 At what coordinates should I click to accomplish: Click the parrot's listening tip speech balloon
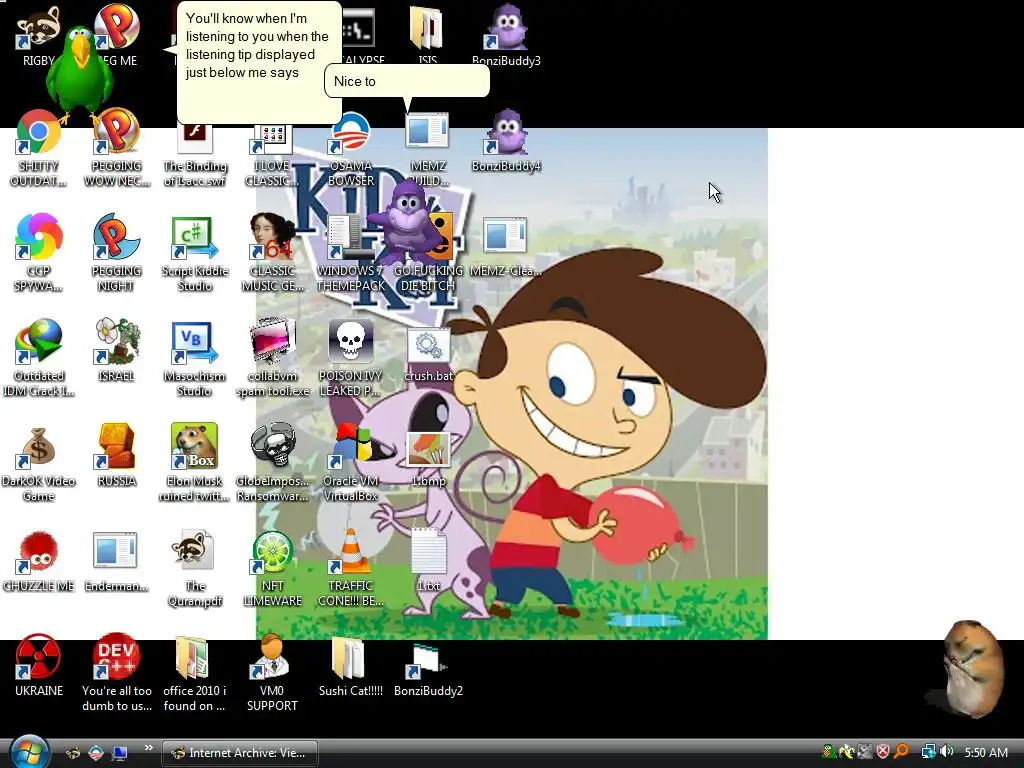(x=259, y=62)
